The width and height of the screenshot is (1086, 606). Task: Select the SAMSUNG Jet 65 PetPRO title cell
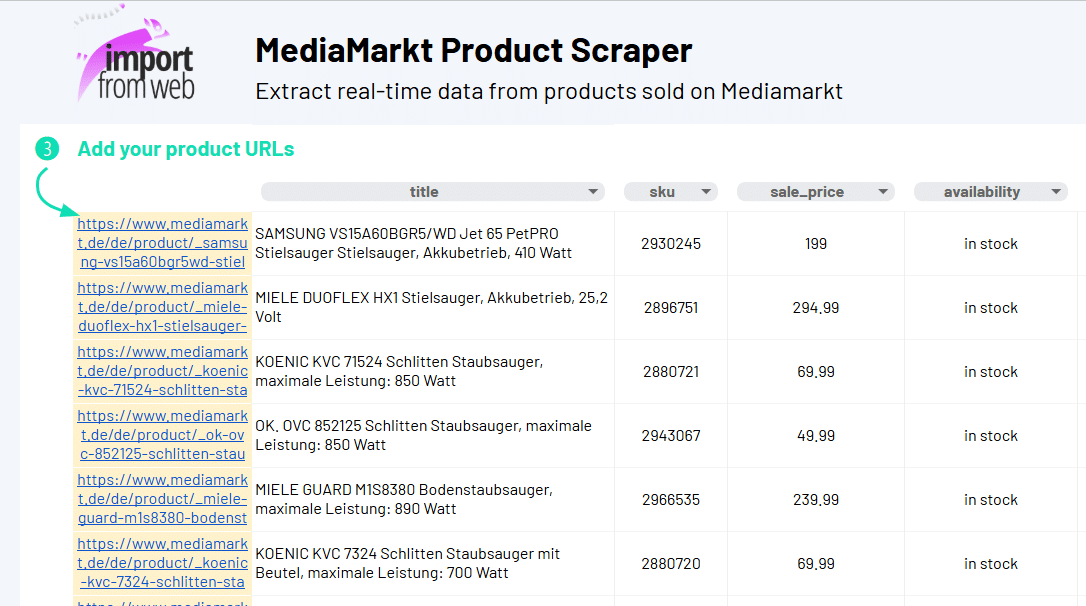(x=432, y=244)
